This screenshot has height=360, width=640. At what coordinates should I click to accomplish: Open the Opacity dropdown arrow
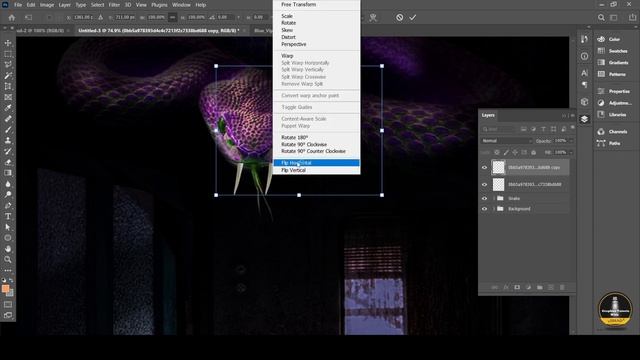click(x=571, y=141)
